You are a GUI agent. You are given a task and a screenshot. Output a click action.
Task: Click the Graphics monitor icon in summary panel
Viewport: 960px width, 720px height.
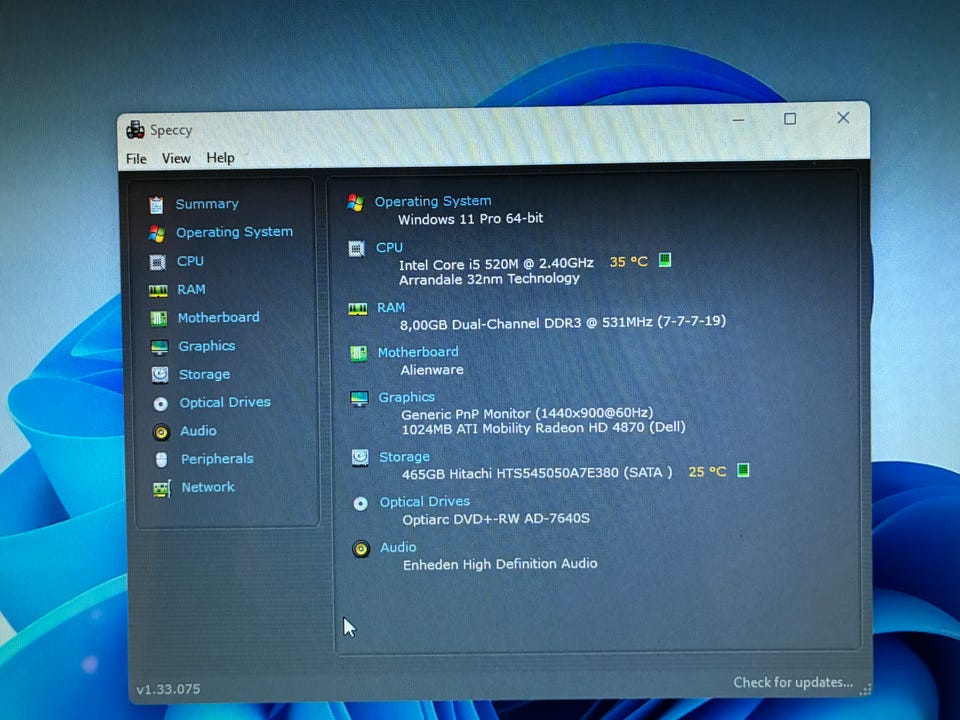pos(359,399)
